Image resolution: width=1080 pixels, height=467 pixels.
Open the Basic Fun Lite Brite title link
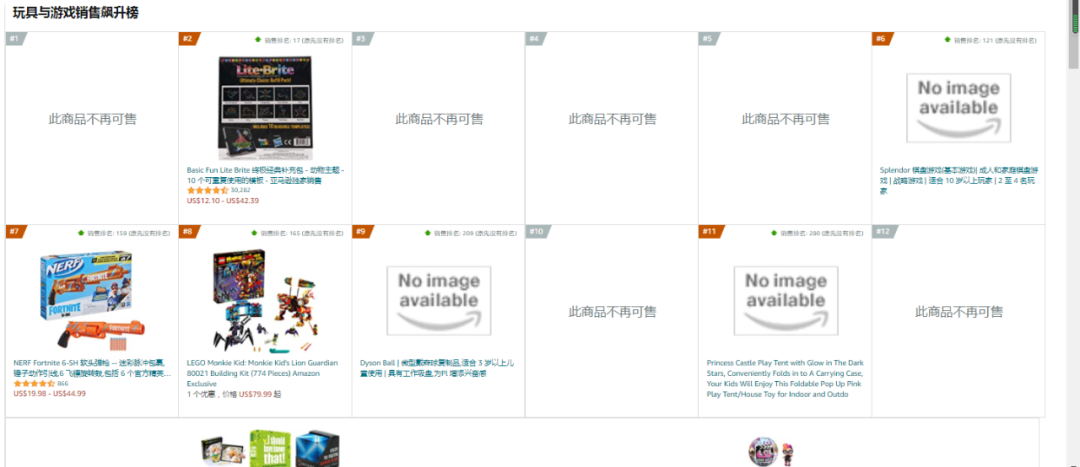point(265,175)
